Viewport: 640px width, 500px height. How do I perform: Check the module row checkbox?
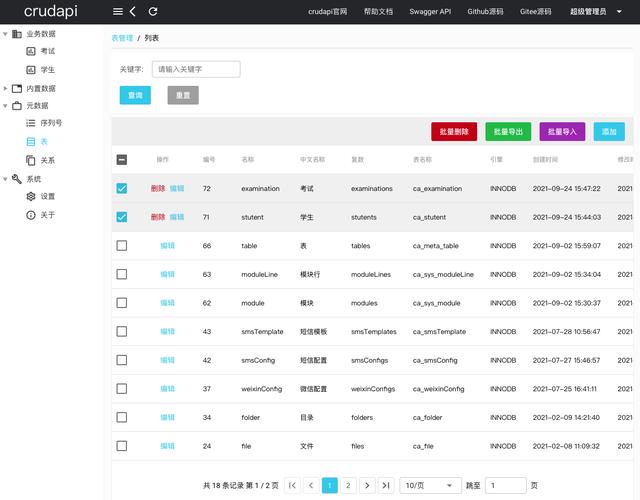(122, 302)
